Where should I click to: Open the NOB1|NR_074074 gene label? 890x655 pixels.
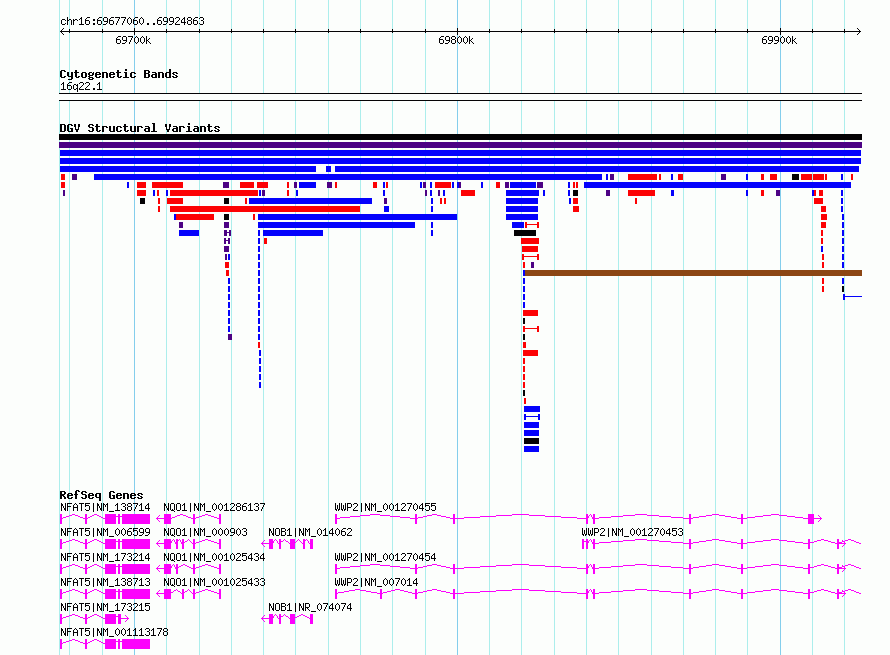click(310, 607)
